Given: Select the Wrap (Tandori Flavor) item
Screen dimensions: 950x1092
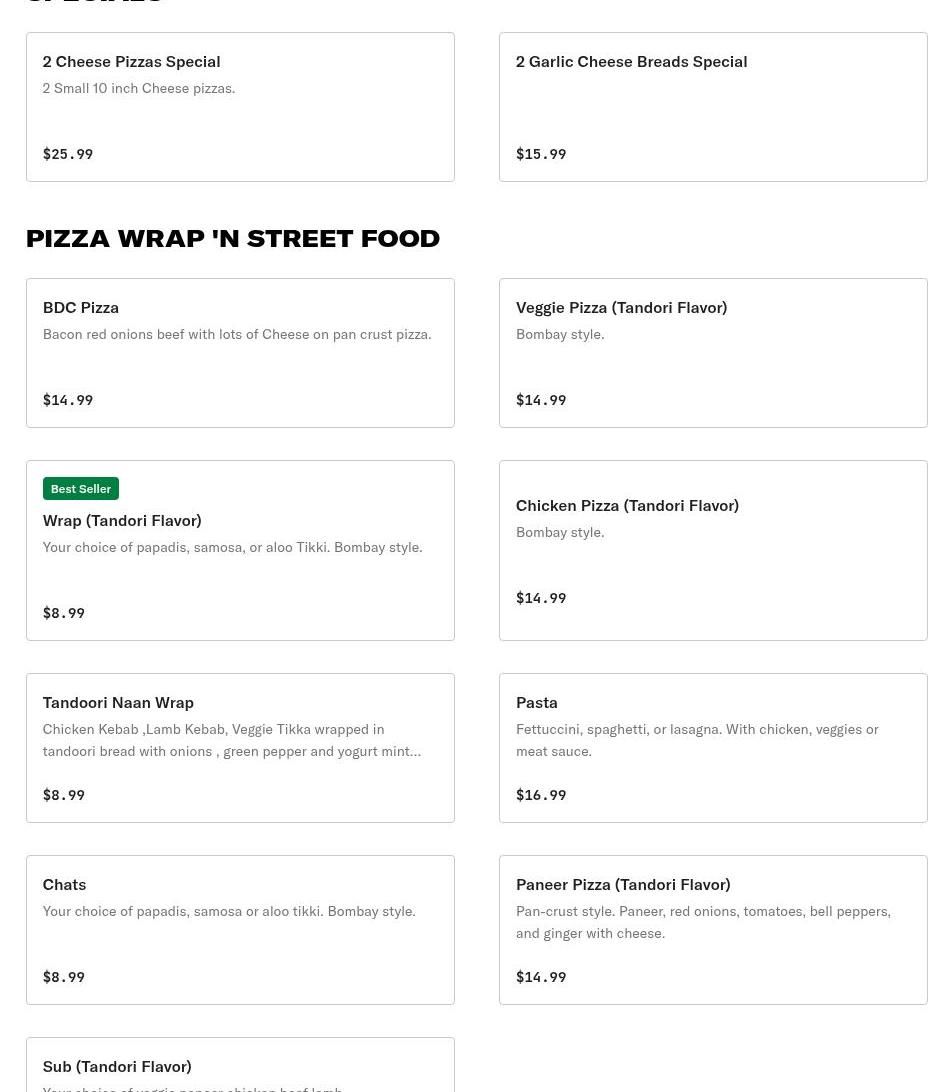Looking at the screenshot, I should point(122,520).
